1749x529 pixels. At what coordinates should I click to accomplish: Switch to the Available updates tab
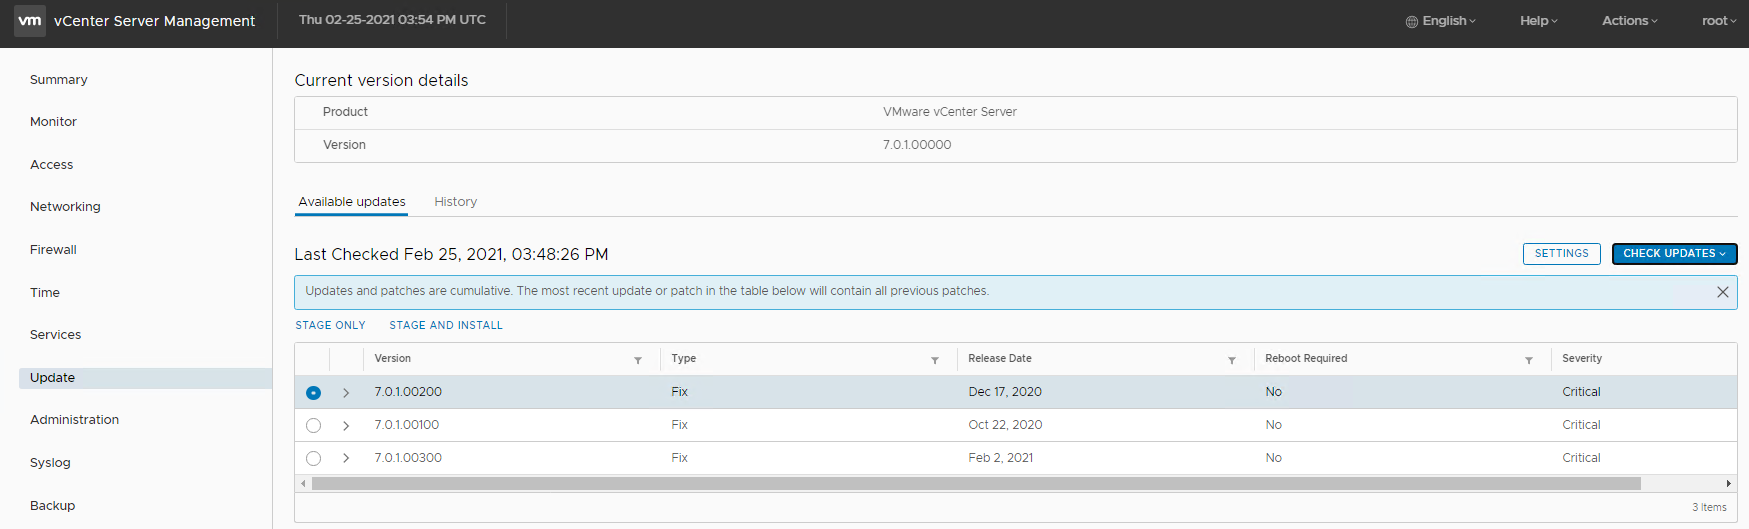tap(352, 202)
